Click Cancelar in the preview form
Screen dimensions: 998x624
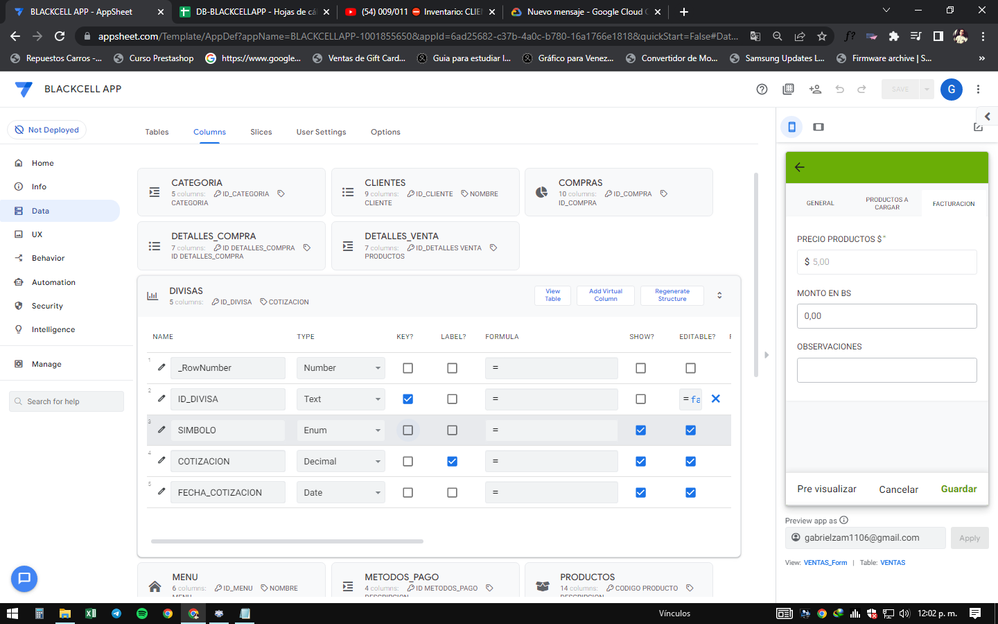click(x=898, y=489)
